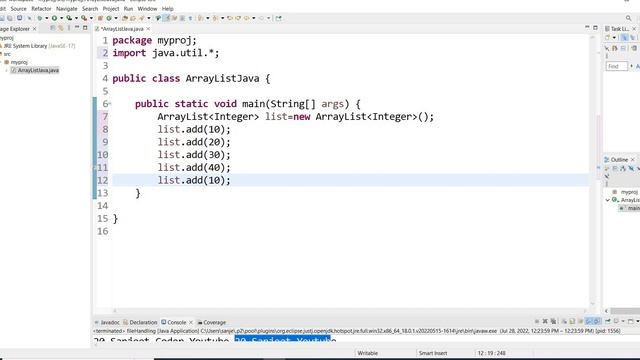
Task: Close the ArrayListJava.java editor tab
Action: pyautogui.click(x=148, y=29)
